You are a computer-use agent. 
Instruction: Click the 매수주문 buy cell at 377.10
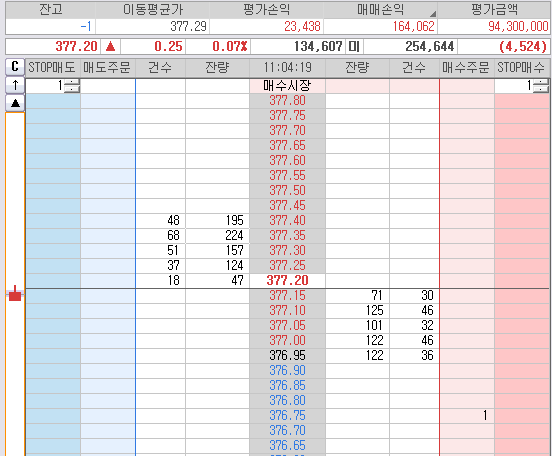[x=467, y=311]
